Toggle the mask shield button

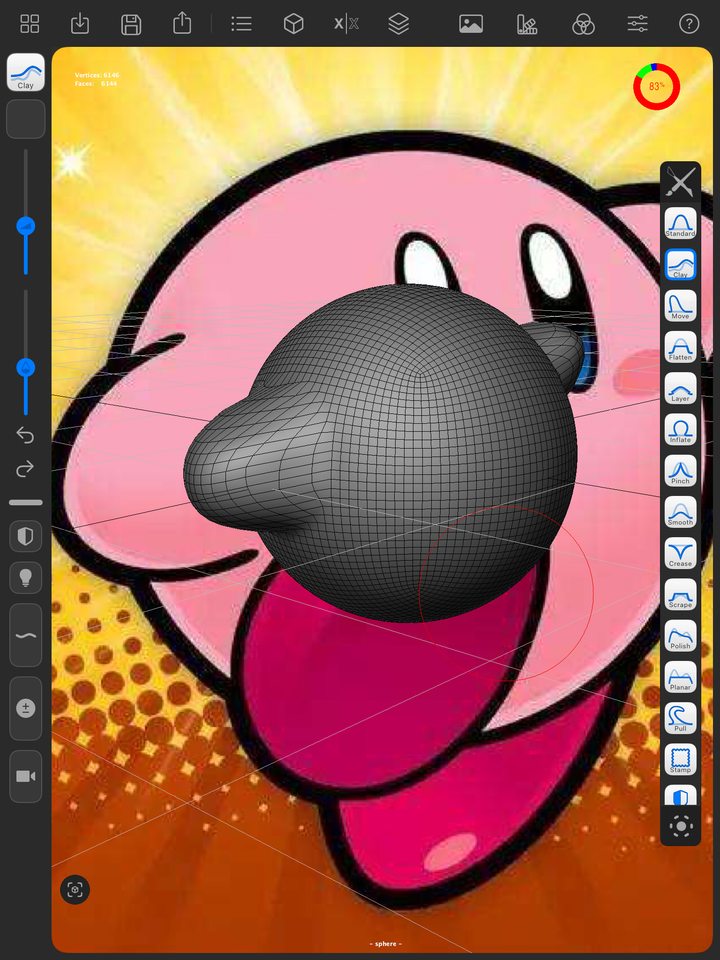coord(26,537)
